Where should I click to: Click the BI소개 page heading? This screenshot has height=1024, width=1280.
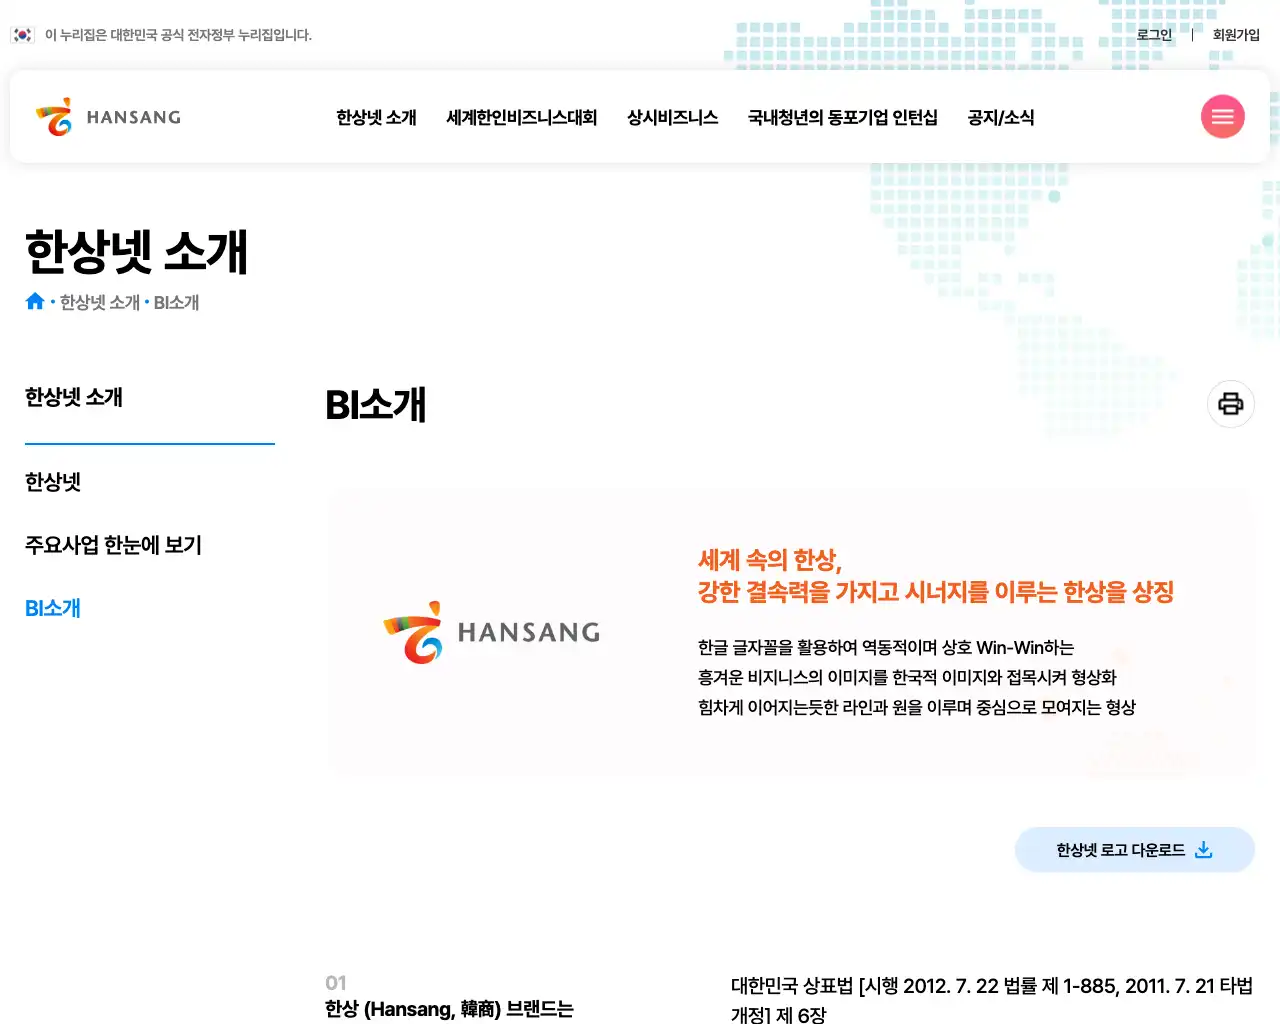(376, 405)
